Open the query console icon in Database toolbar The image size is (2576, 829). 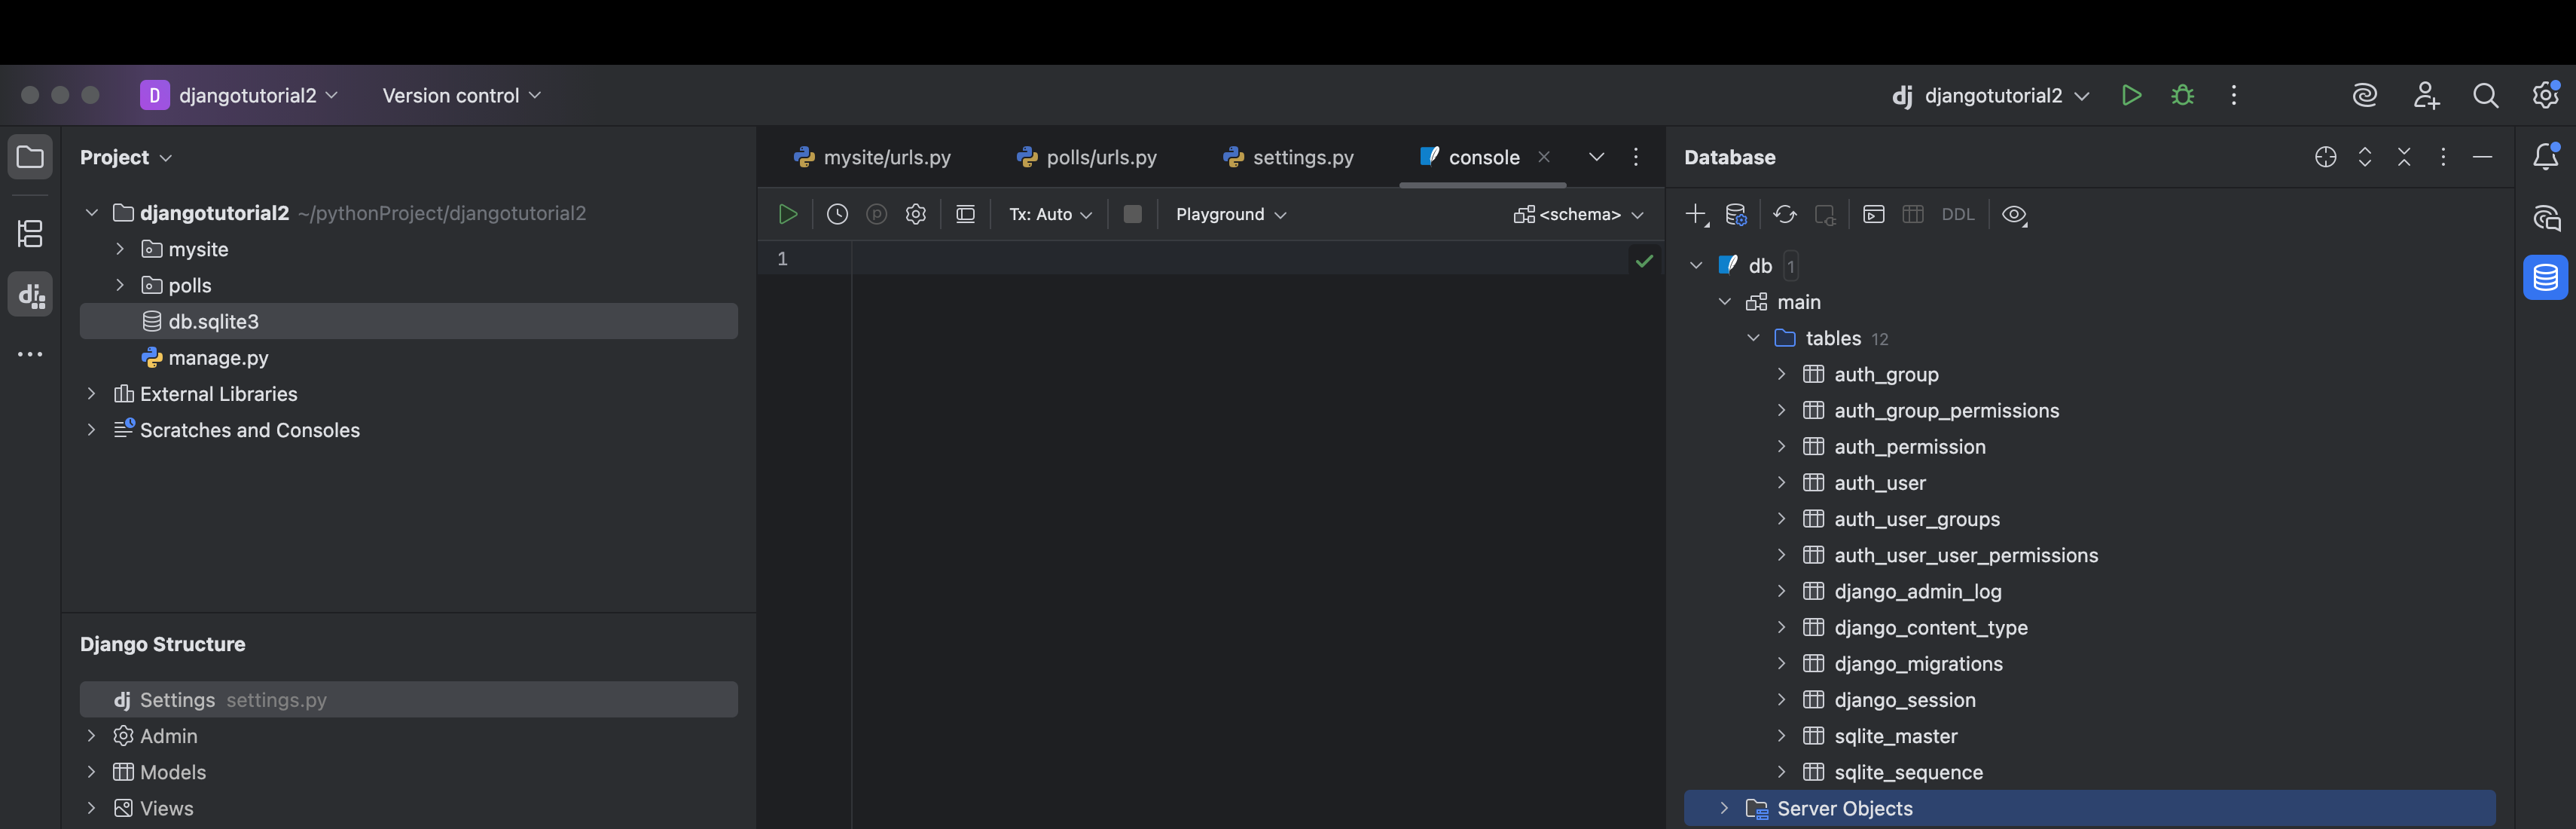tap(1874, 214)
